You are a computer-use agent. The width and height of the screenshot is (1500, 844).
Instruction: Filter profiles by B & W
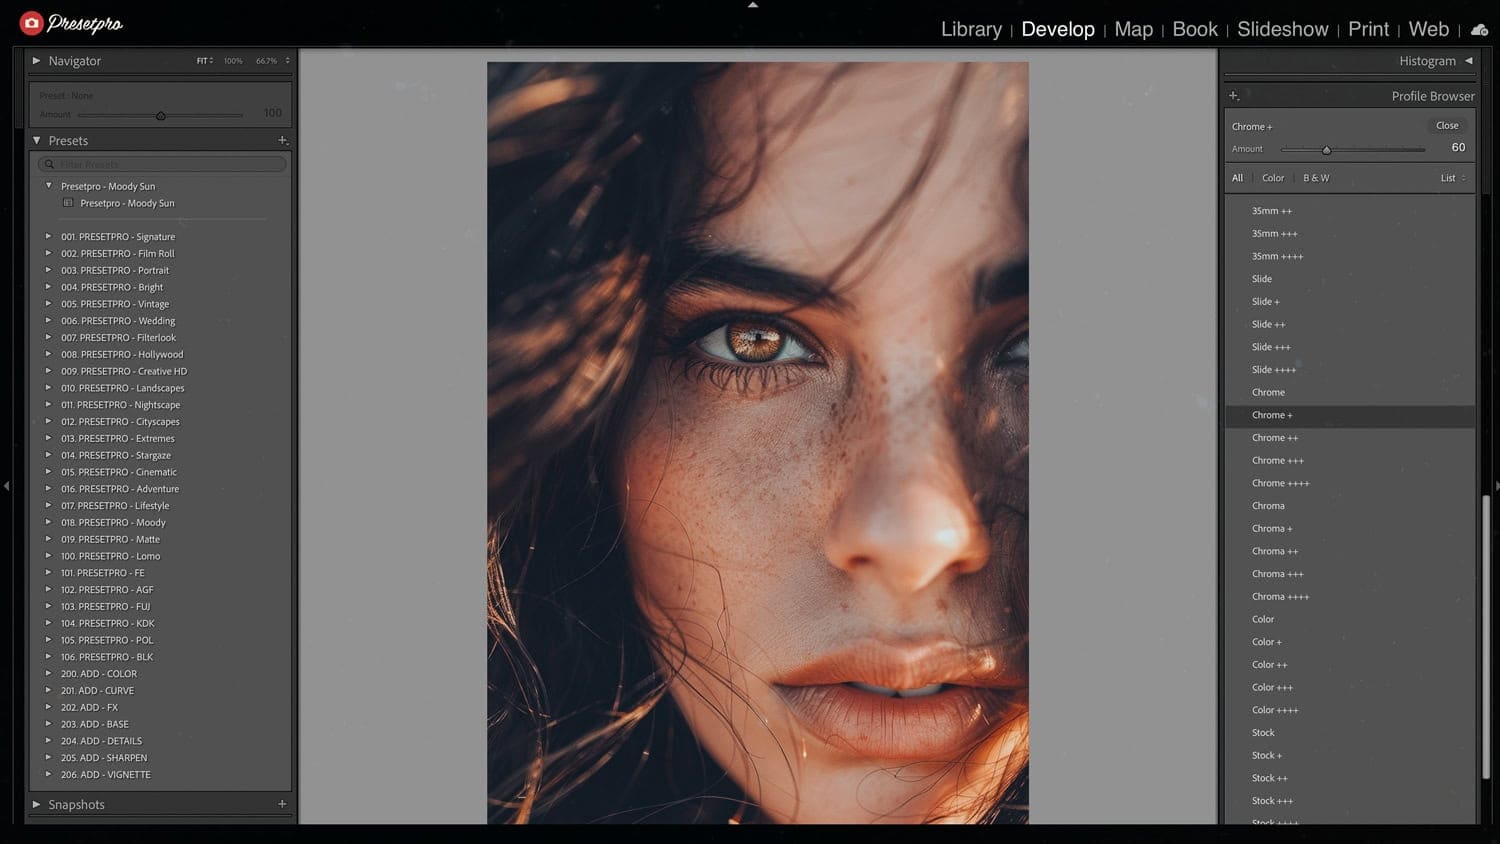1316,178
